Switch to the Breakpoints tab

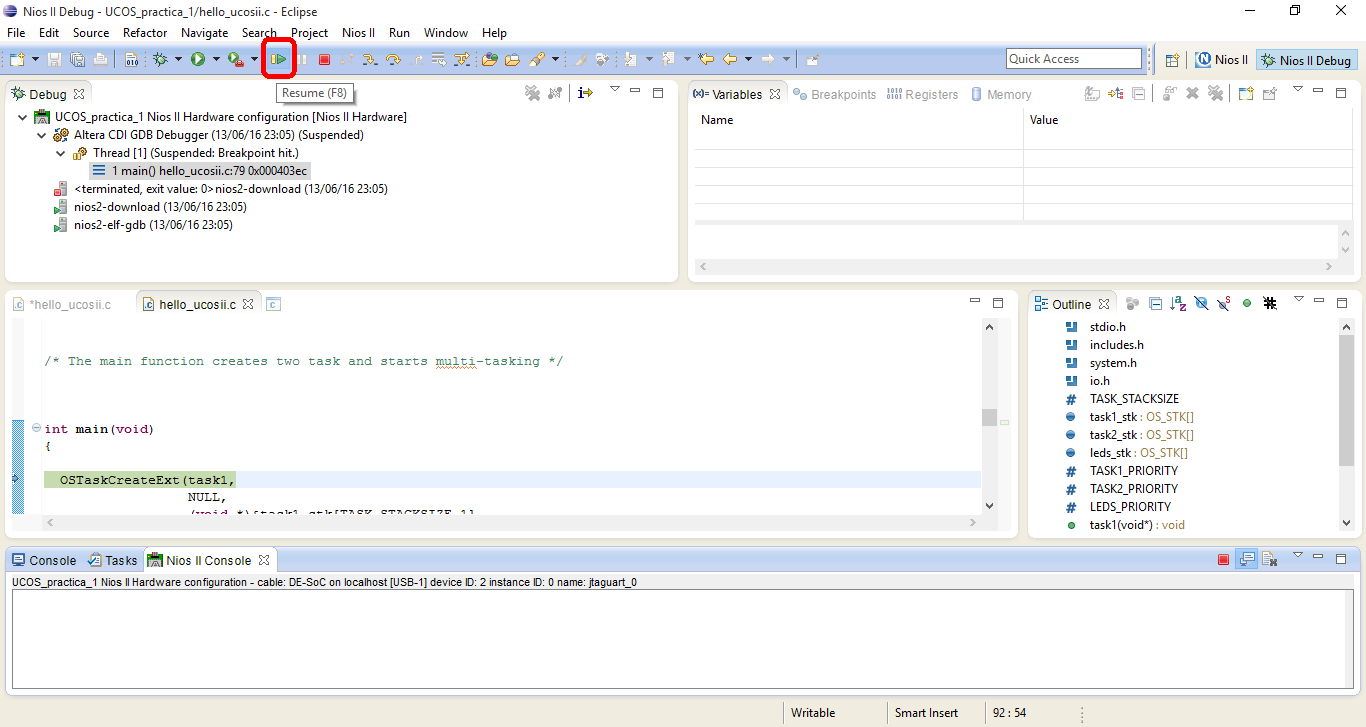(x=834, y=94)
